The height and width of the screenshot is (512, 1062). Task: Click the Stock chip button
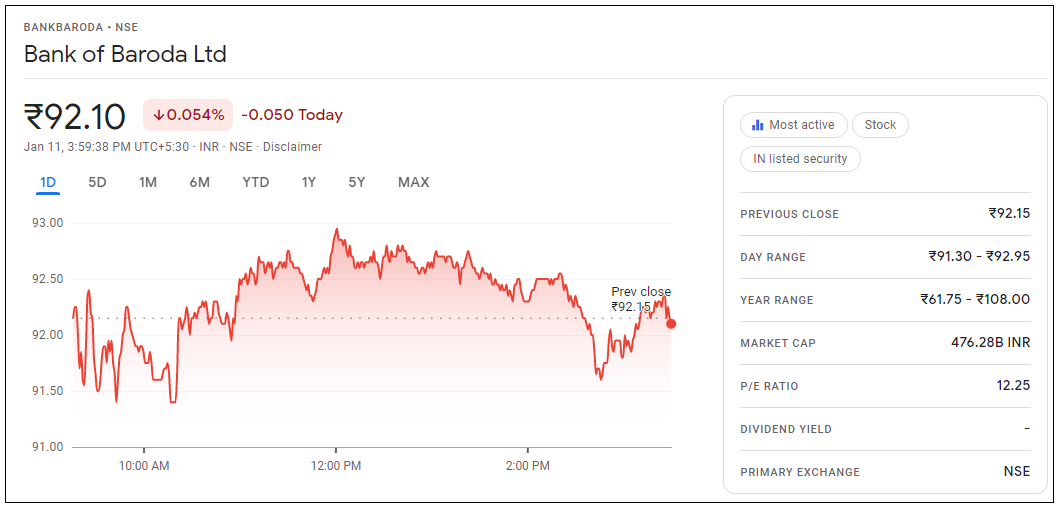880,125
